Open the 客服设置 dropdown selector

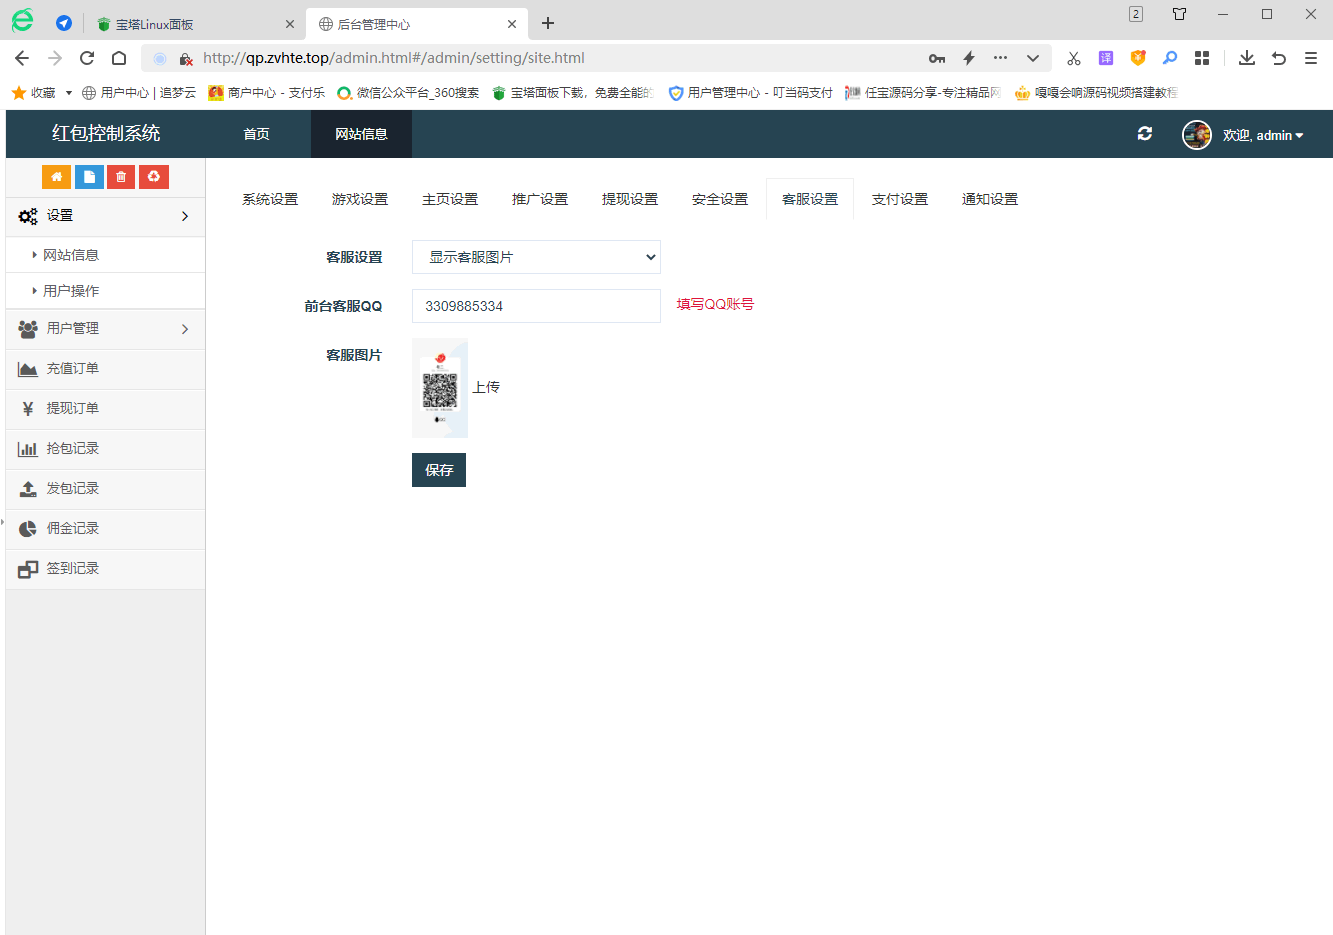pyautogui.click(x=536, y=257)
